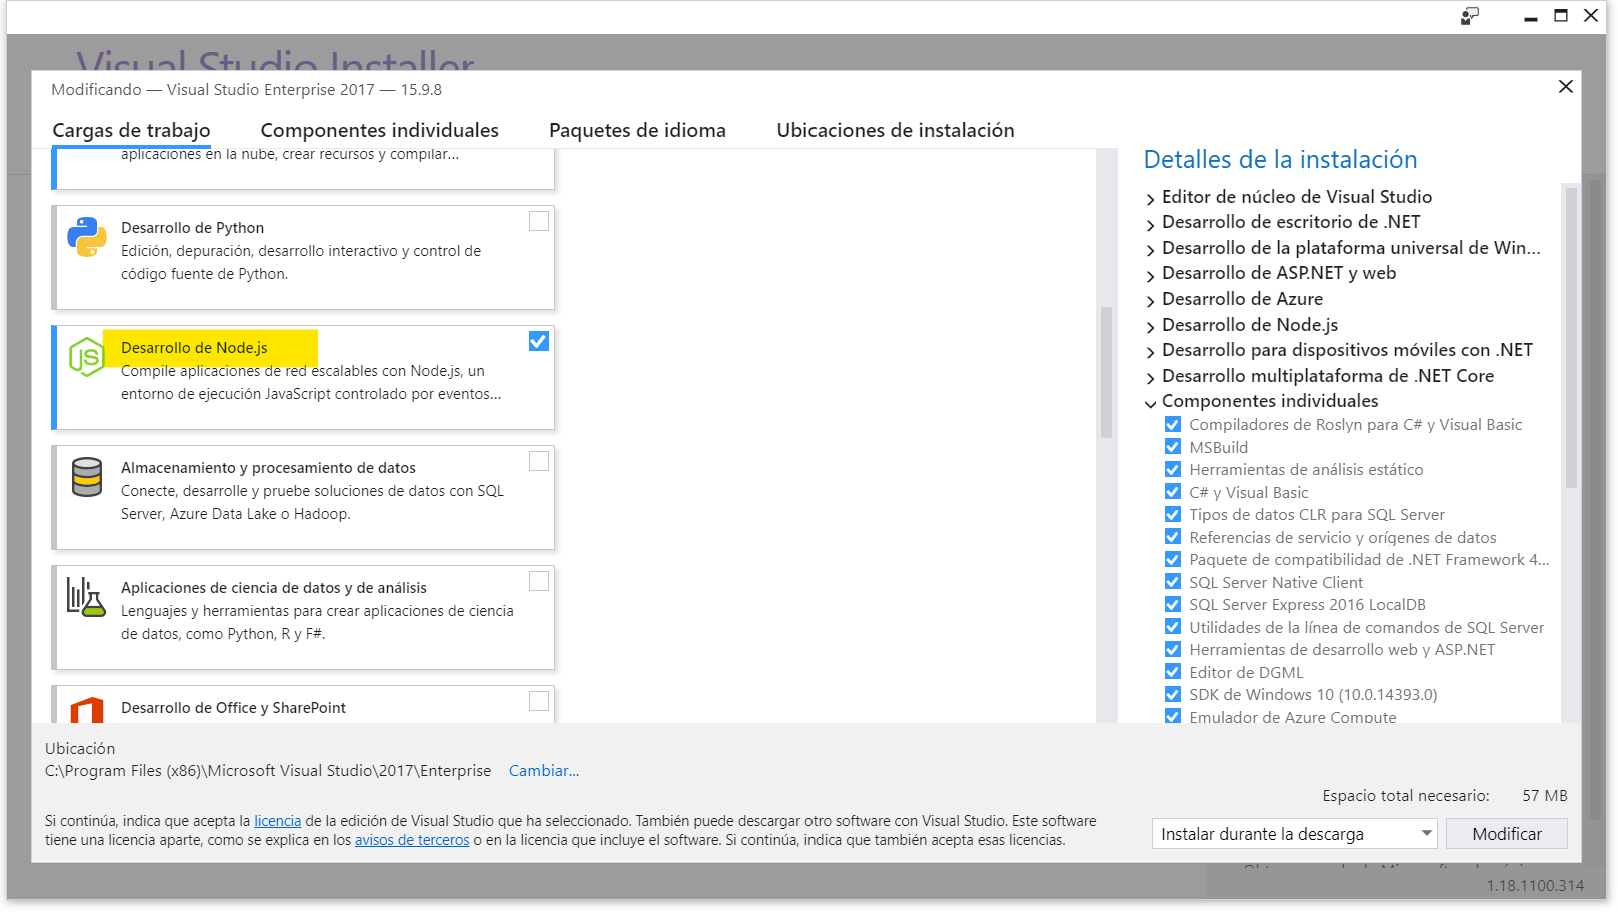Expand Desarrollo de Azure details
The height and width of the screenshot is (912, 1618).
pyautogui.click(x=1151, y=300)
